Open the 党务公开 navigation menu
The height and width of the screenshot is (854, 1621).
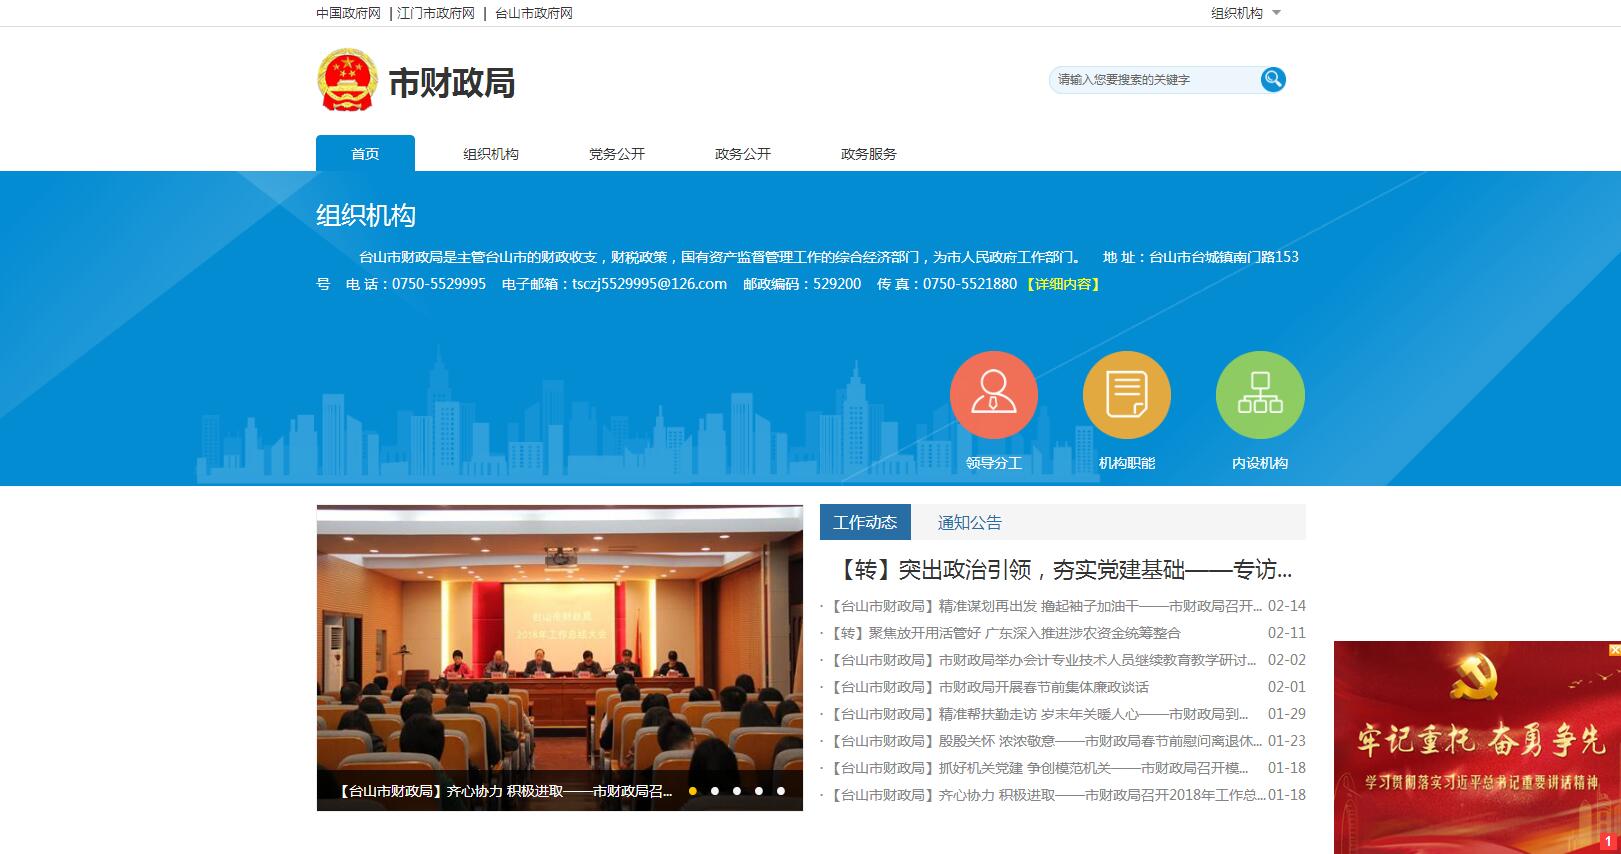[616, 154]
